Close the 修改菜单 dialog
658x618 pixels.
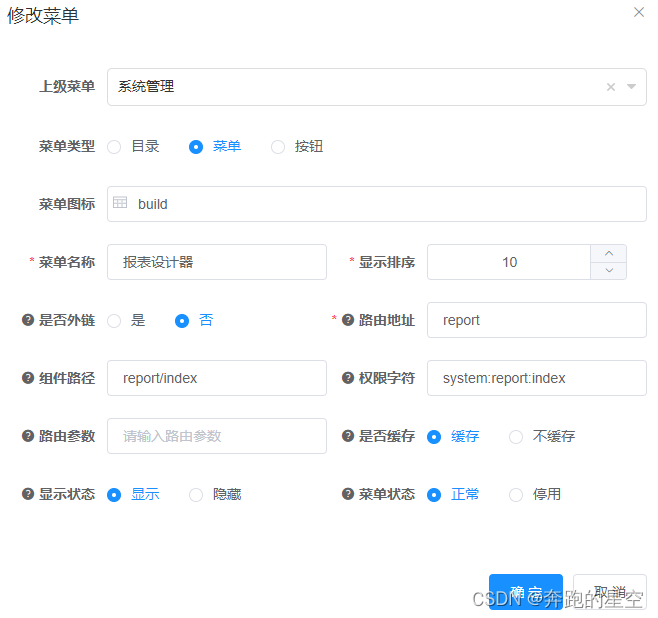tap(639, 12)
